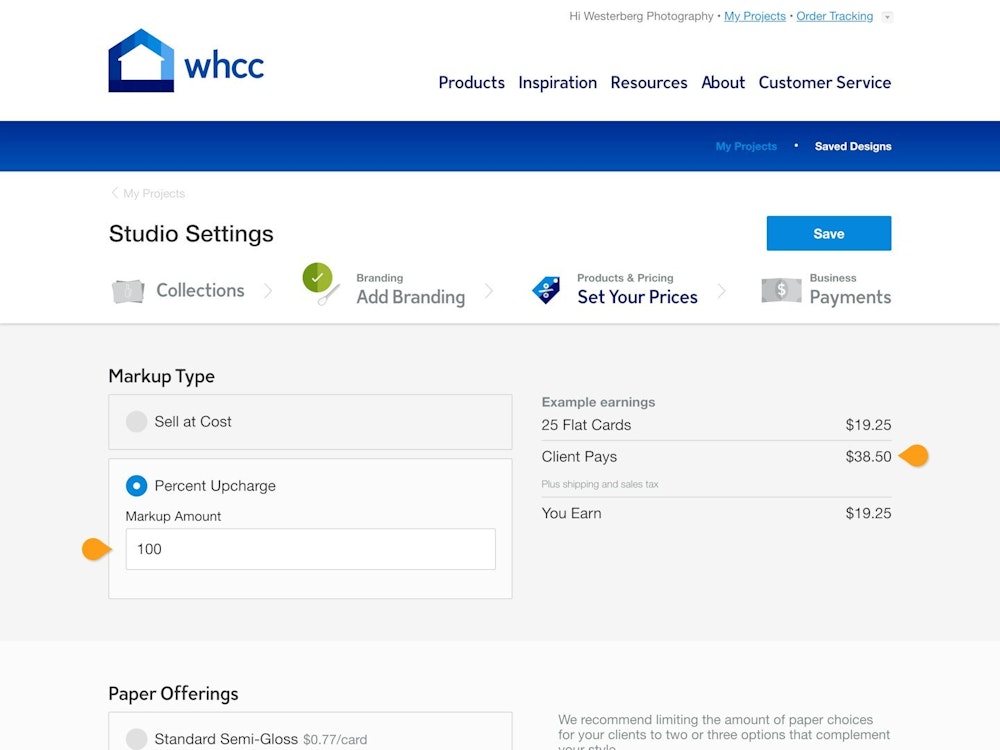Click the Payments dollar bill icon
This screenshot has width=1000, height=750.
coord(780,290)
